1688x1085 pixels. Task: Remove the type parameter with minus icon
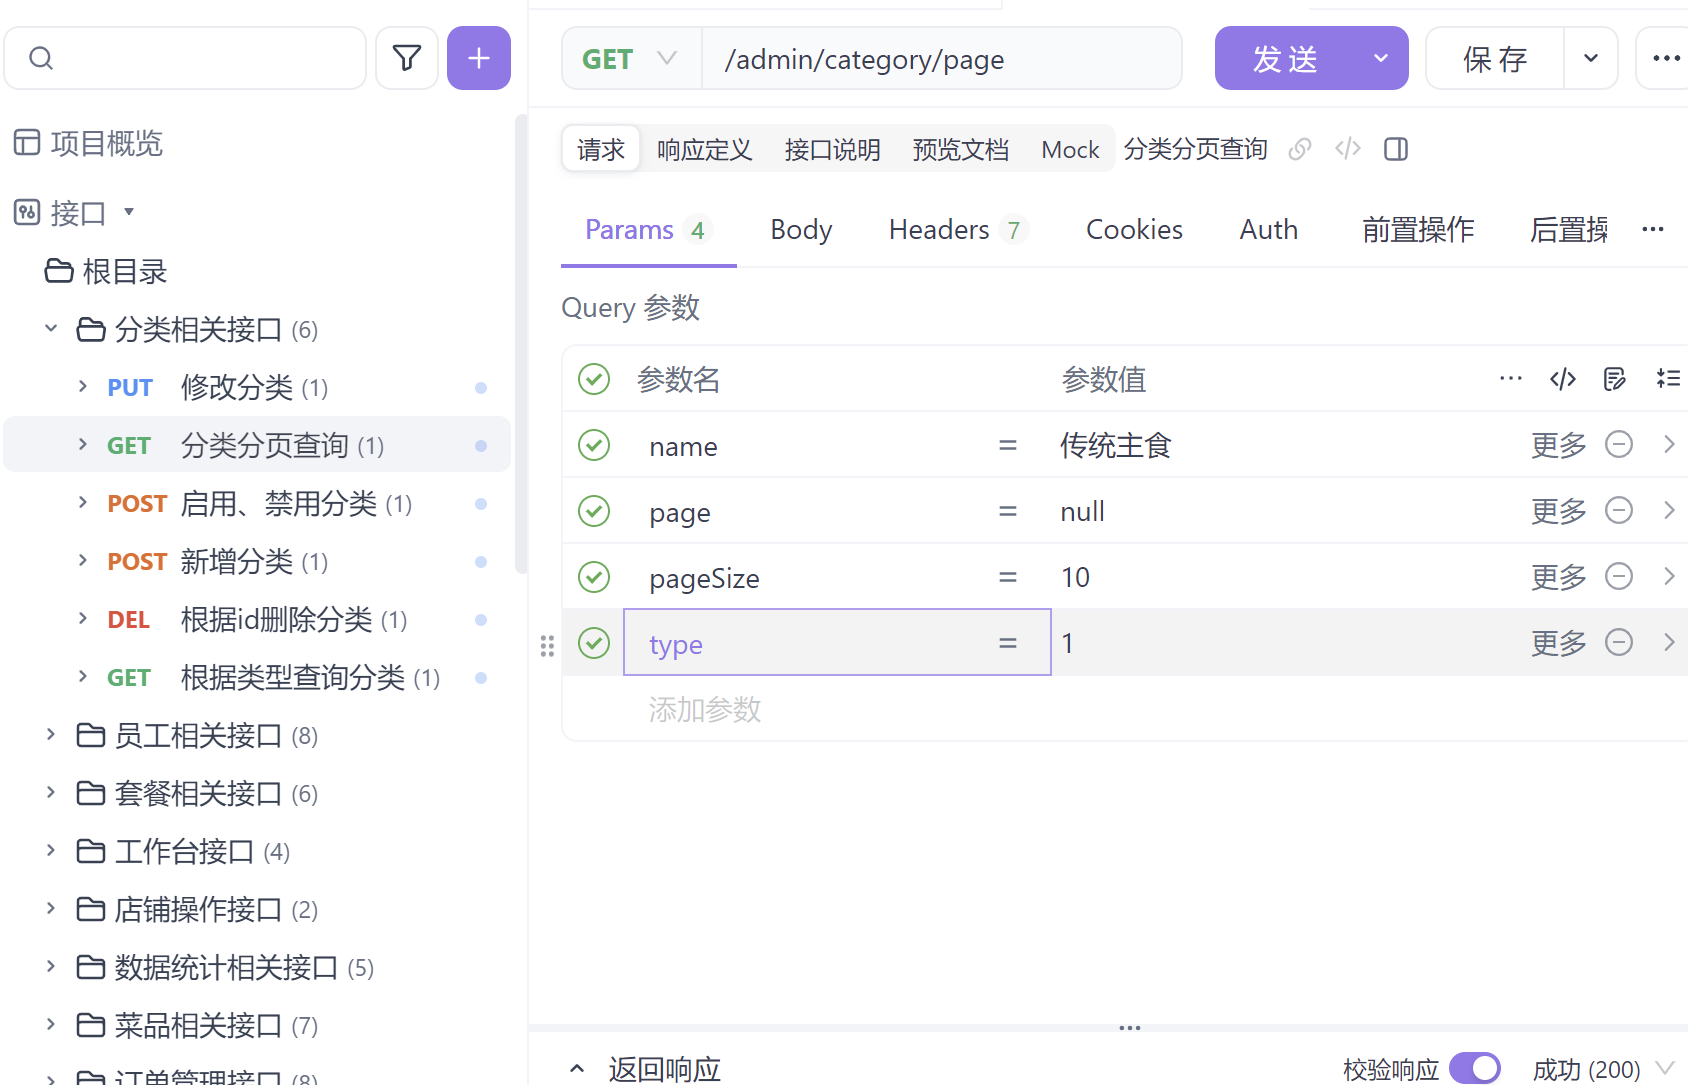click(1619, 642)
